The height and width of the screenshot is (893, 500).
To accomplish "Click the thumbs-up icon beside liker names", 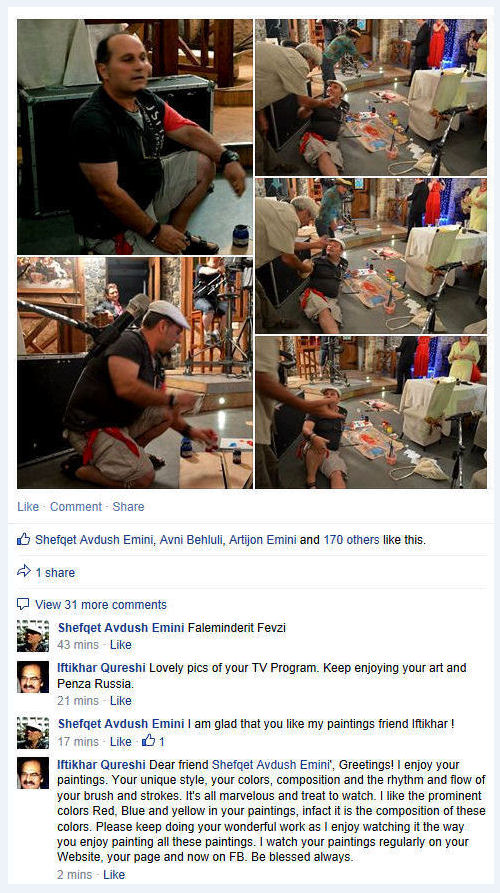I will (x=23, y=539).
